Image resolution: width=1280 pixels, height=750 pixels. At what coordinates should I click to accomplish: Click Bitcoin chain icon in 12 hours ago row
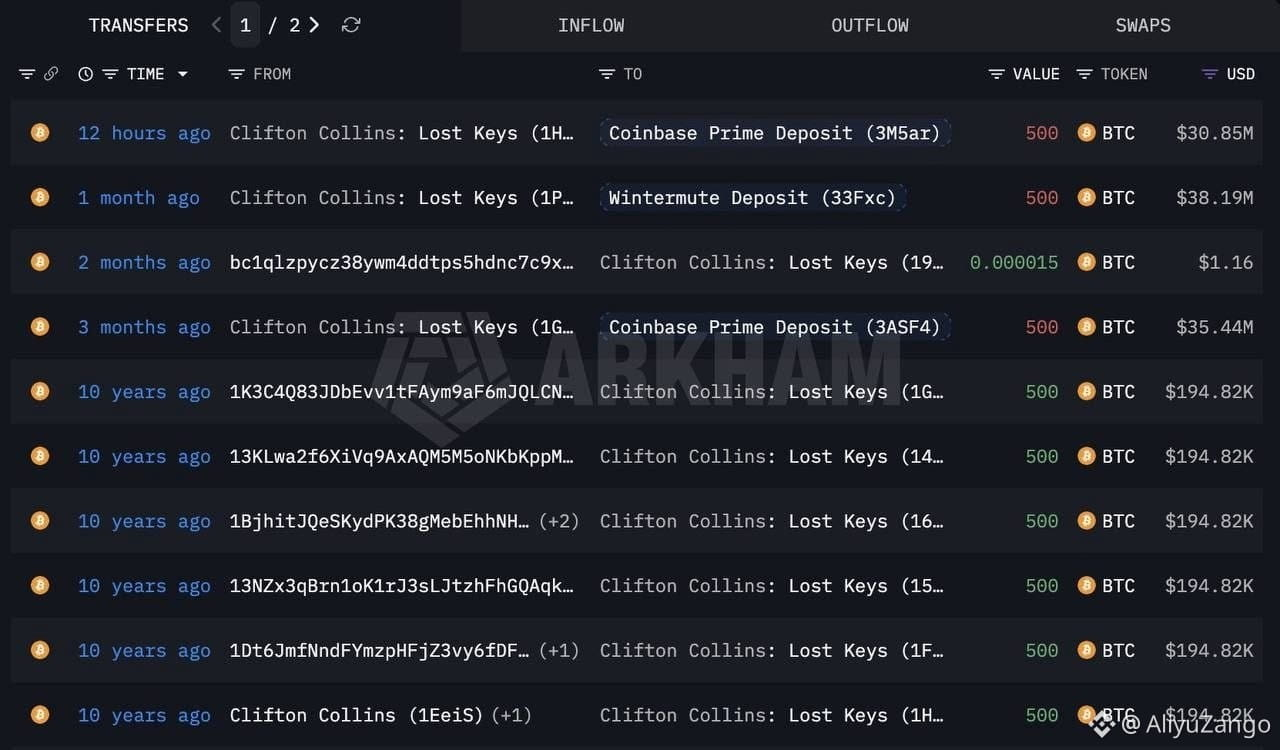click(40, 132)
